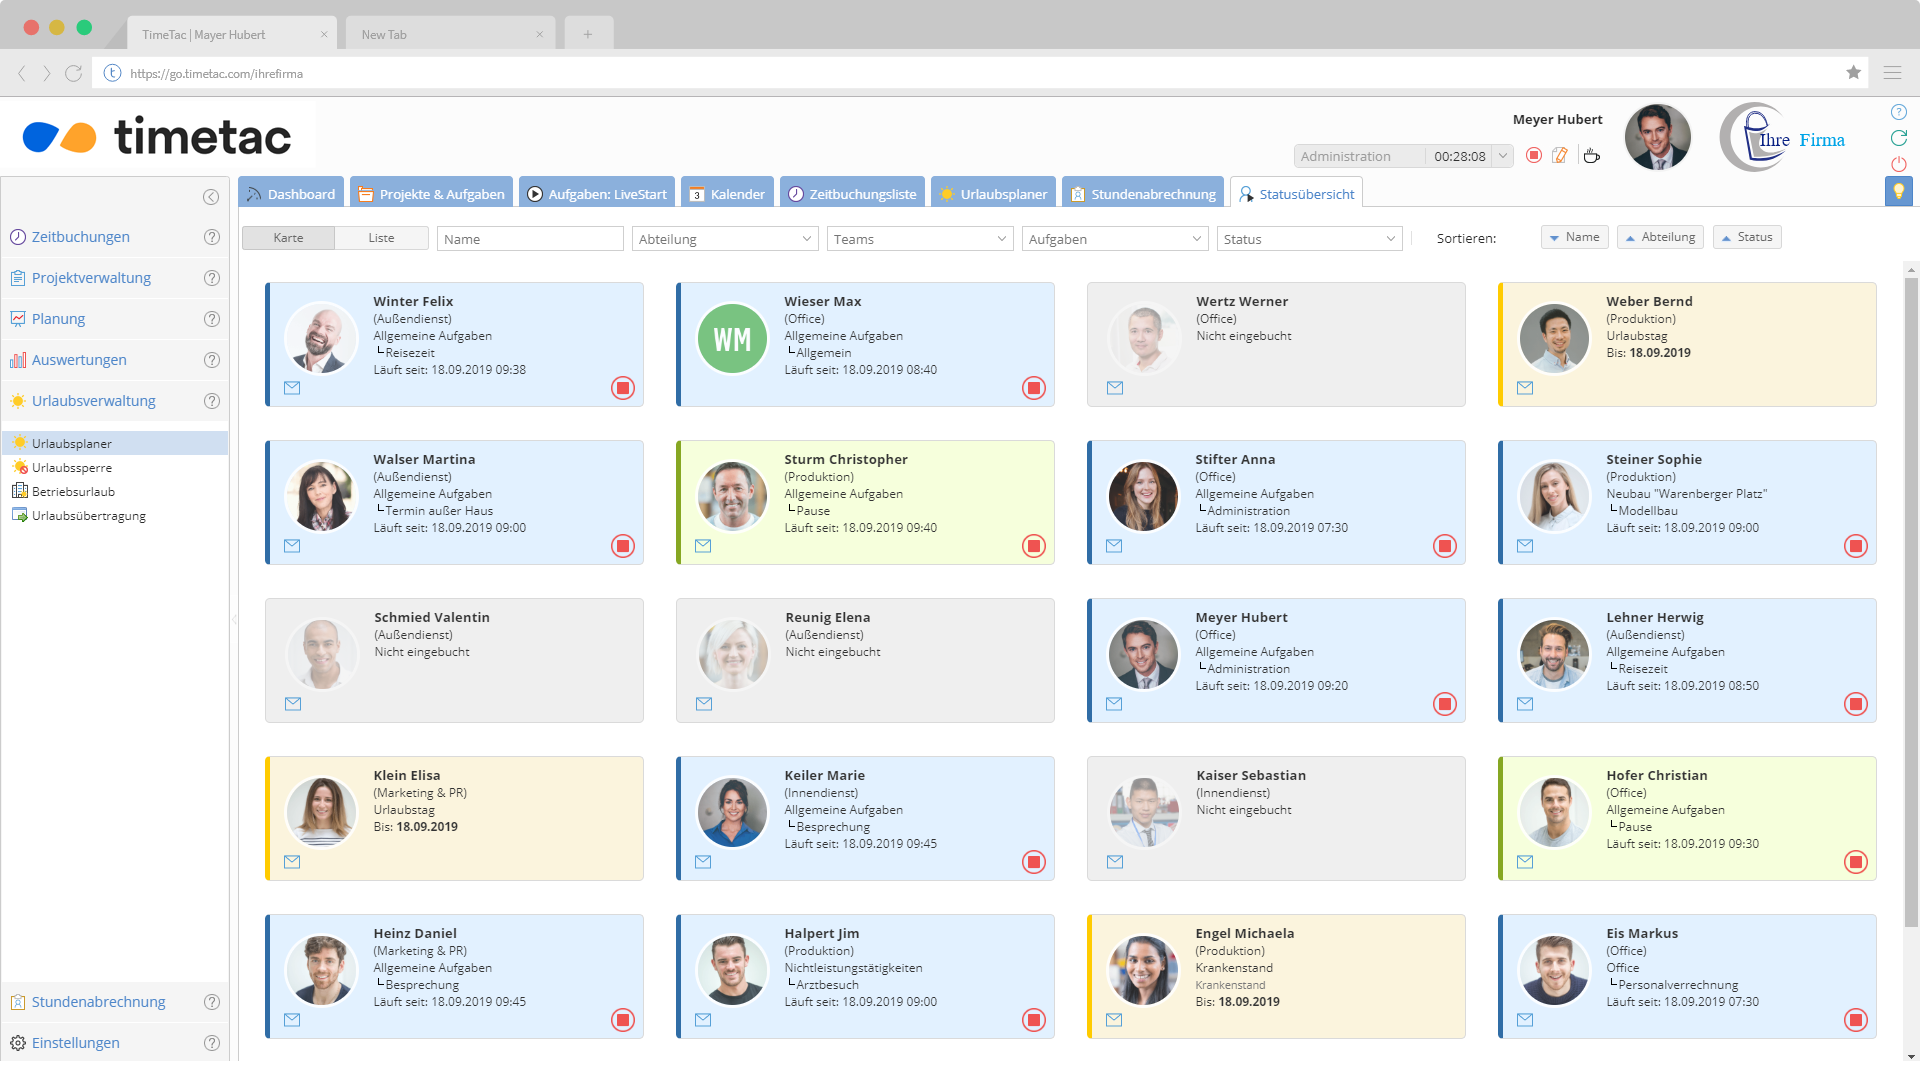Toggle sort by Status
The image size is (1920, 1080).
pos(1747,238)
